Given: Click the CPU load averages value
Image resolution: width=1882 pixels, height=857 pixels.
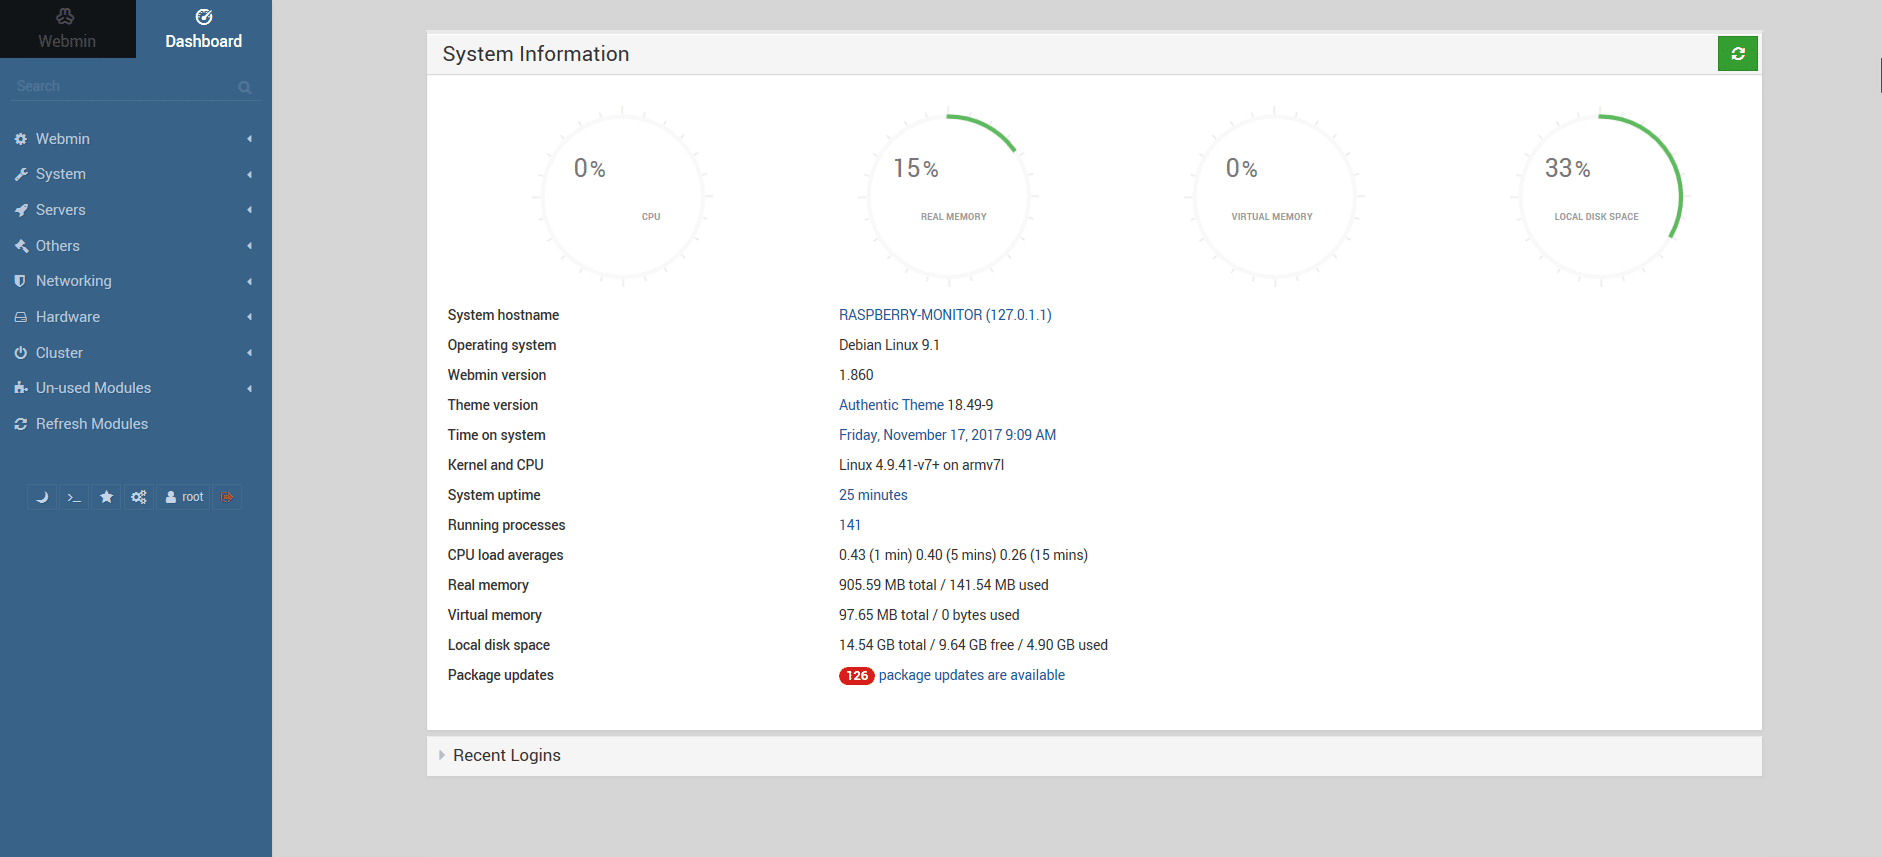Looking at the screenshot, I should coord(963,555).
